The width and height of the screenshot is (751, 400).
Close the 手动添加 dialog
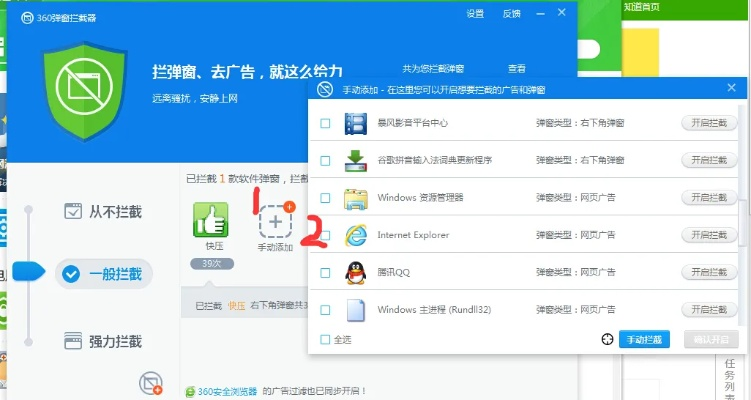(x=731, y=88)
